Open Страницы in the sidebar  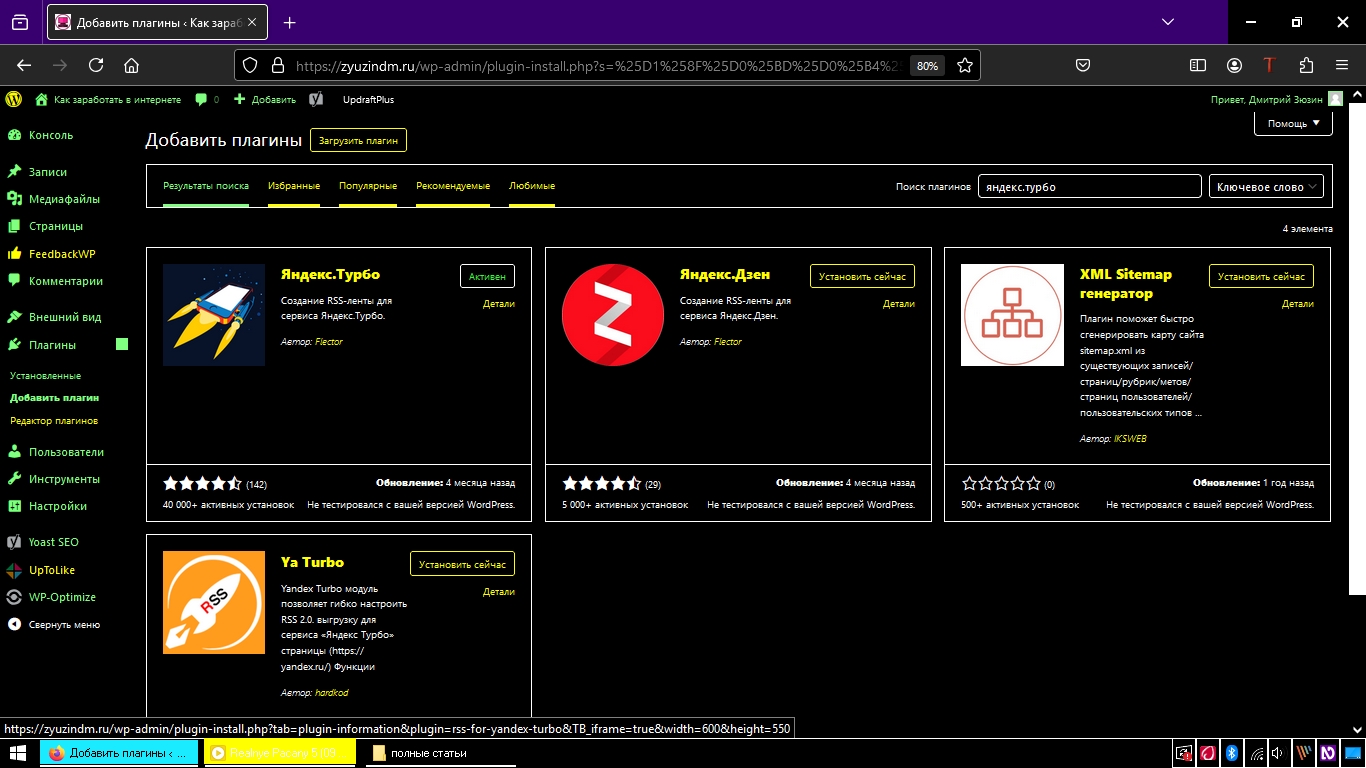click(x=55, y=226)
